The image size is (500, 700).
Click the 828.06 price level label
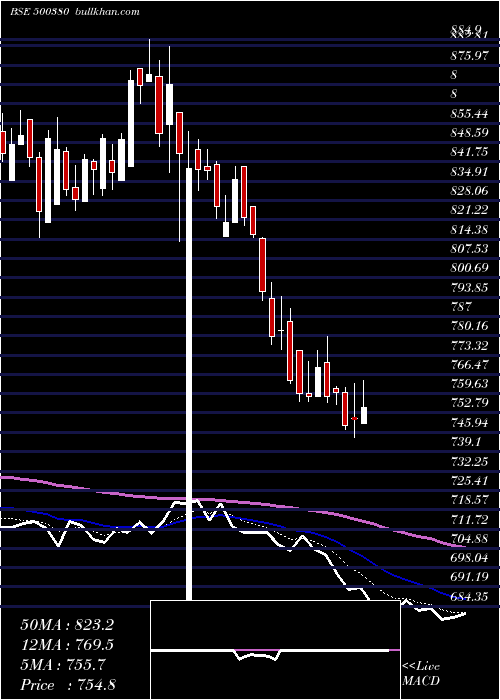(x=469, y=191)
